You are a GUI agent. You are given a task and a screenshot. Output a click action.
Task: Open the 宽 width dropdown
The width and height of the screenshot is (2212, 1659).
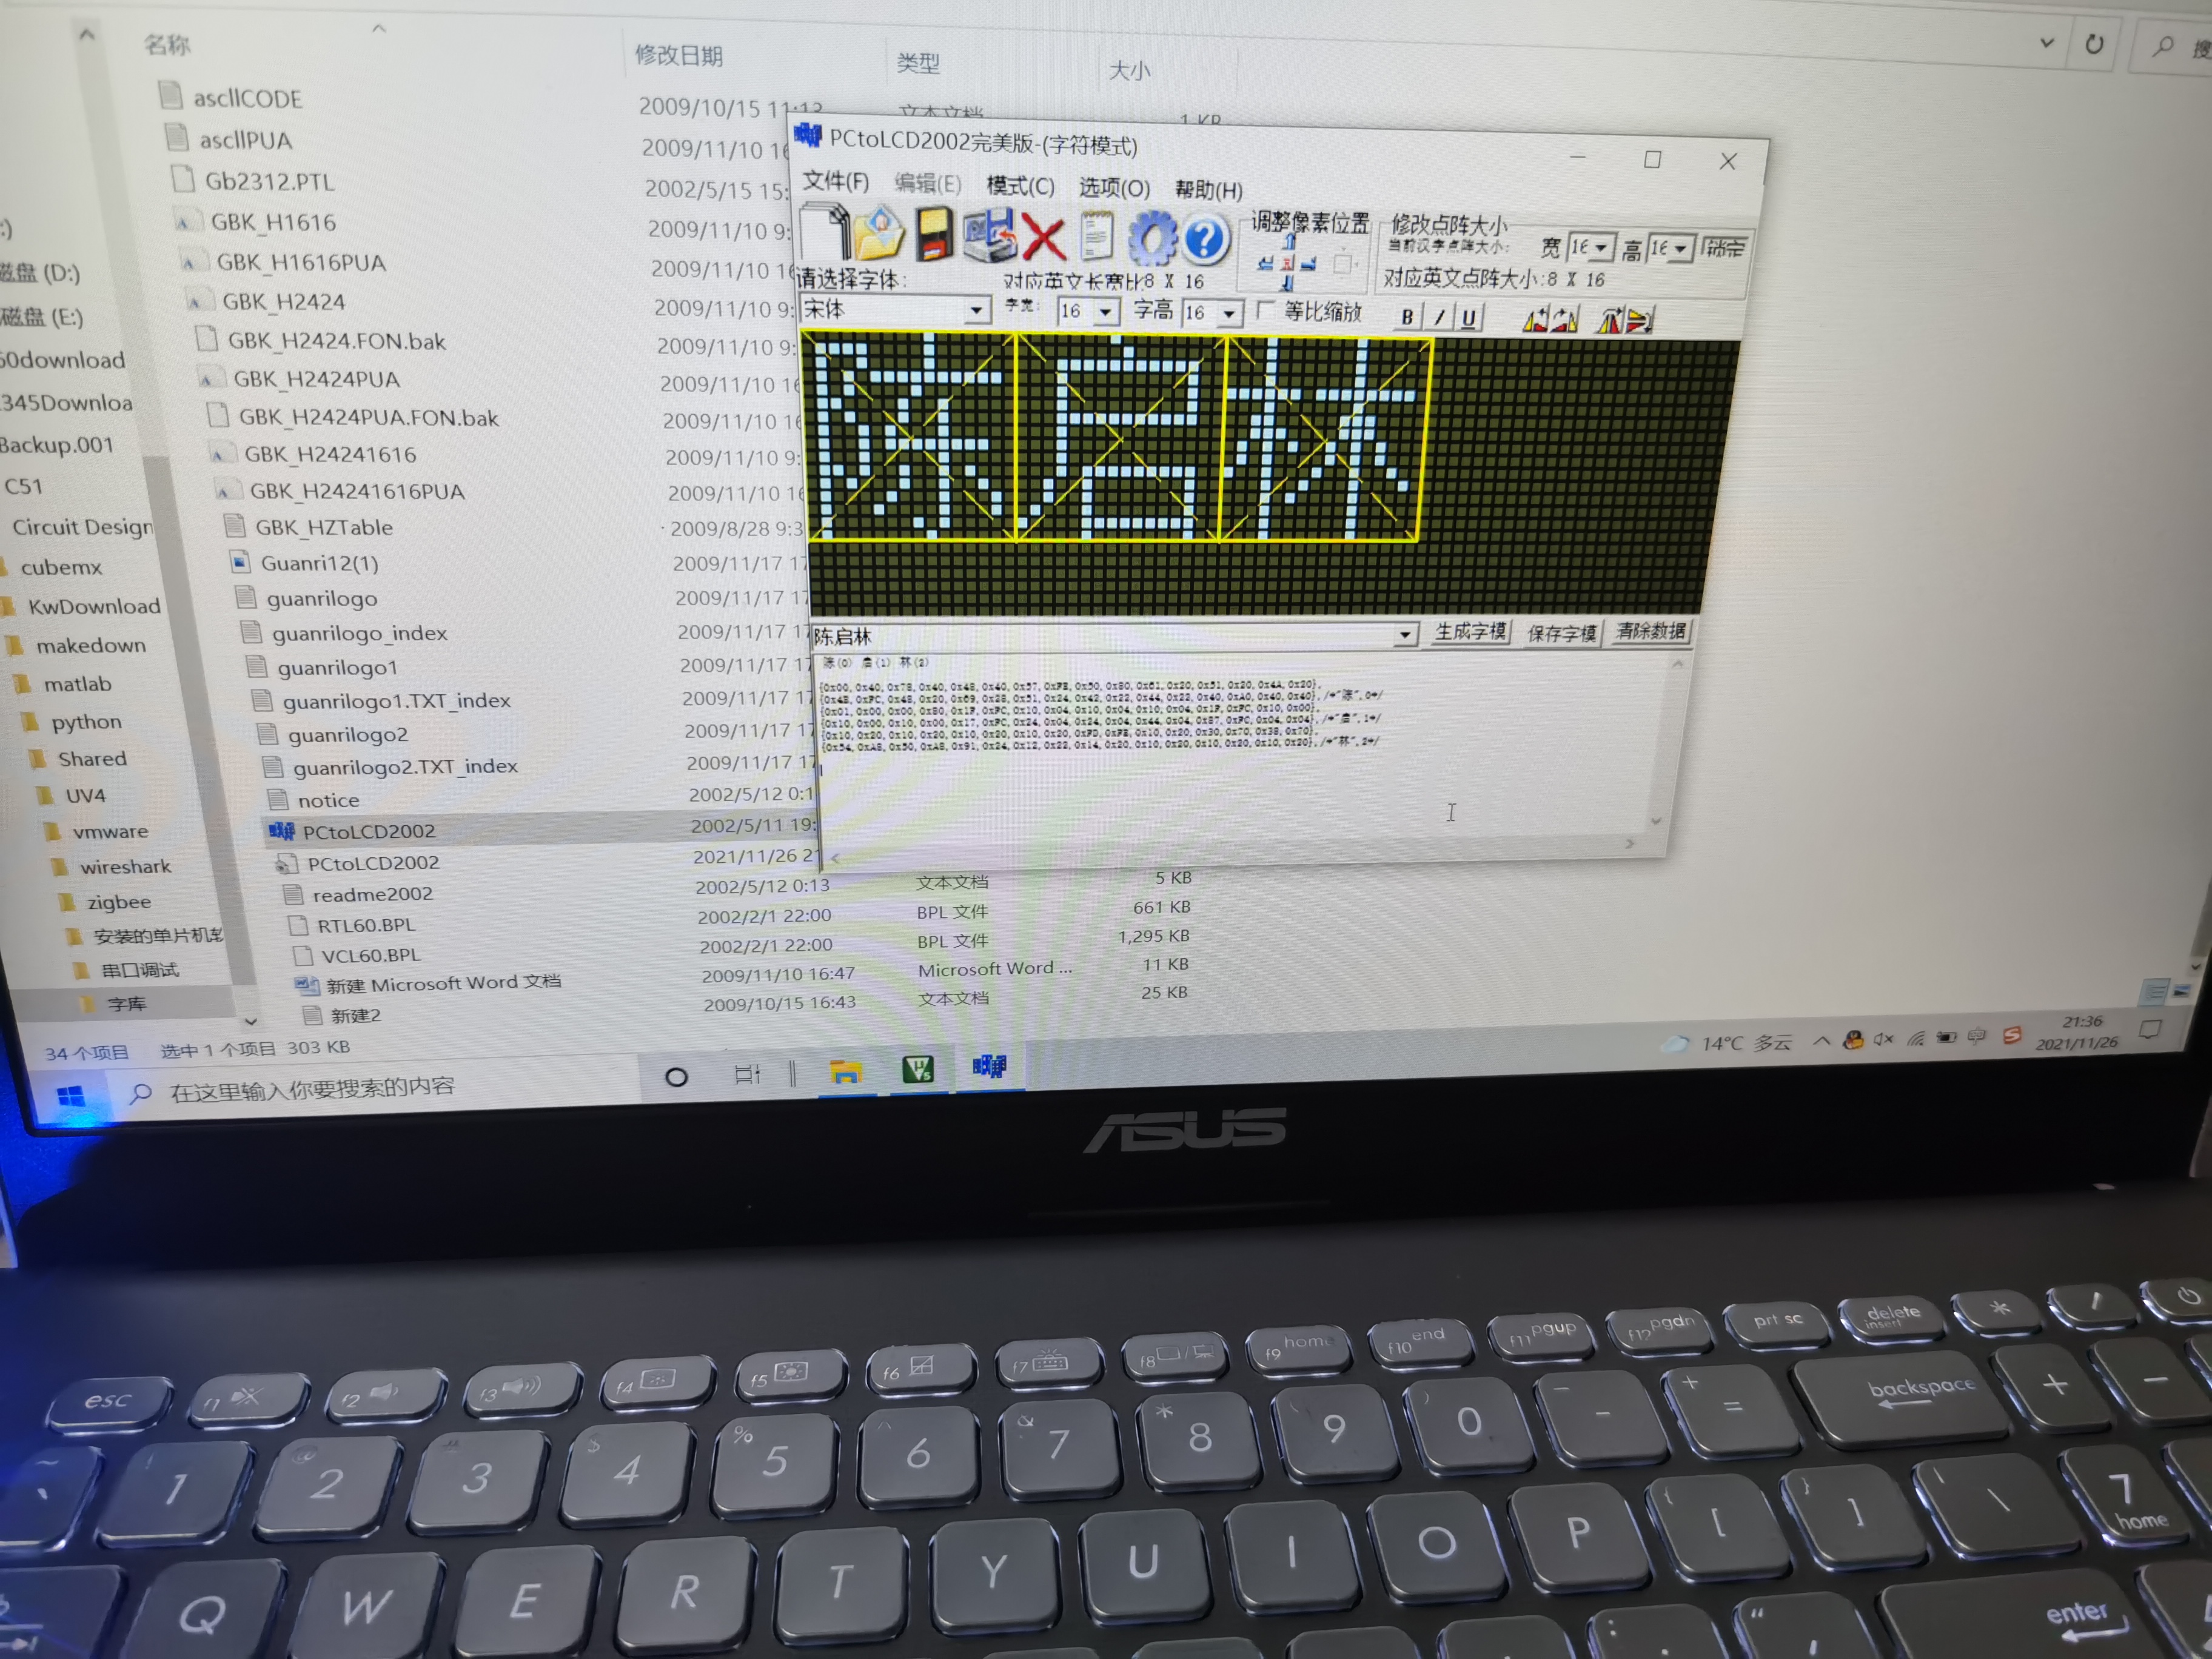[x=1602, y=247]
